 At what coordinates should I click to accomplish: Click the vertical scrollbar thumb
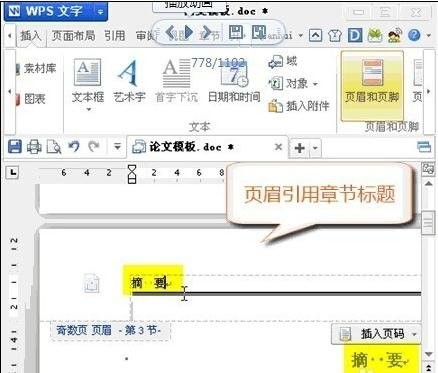428,223
